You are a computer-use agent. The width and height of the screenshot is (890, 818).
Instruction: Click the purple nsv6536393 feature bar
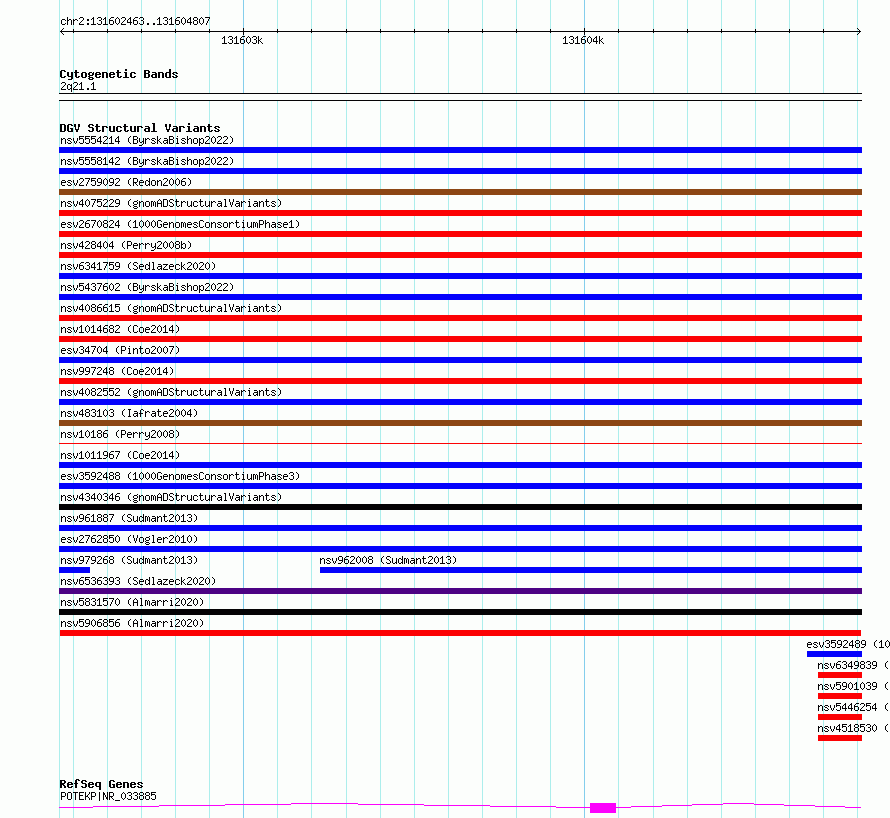(460, 591)
